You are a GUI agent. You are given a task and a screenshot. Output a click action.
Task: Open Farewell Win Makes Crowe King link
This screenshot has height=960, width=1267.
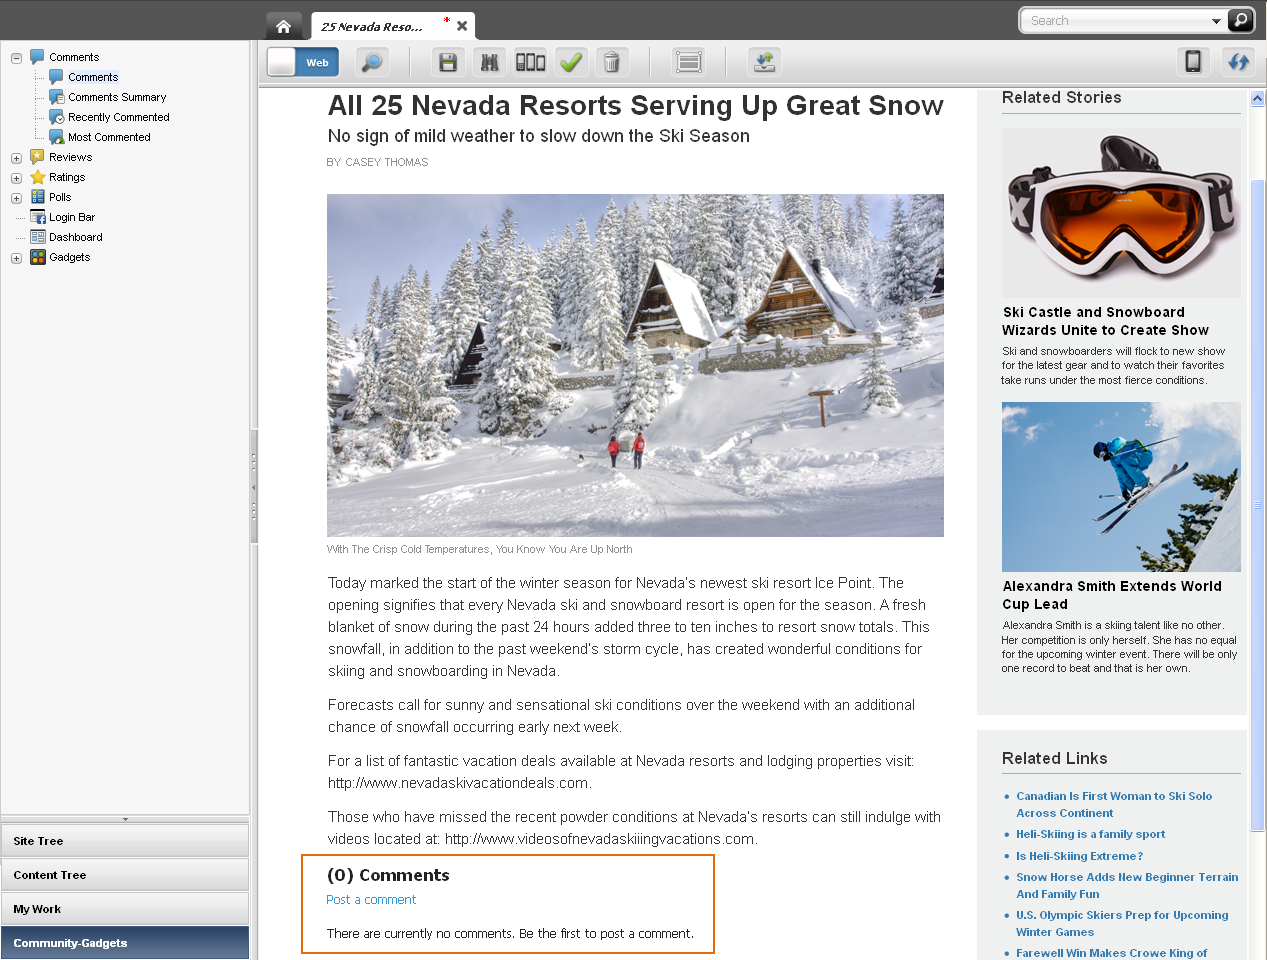(1112, 953)
